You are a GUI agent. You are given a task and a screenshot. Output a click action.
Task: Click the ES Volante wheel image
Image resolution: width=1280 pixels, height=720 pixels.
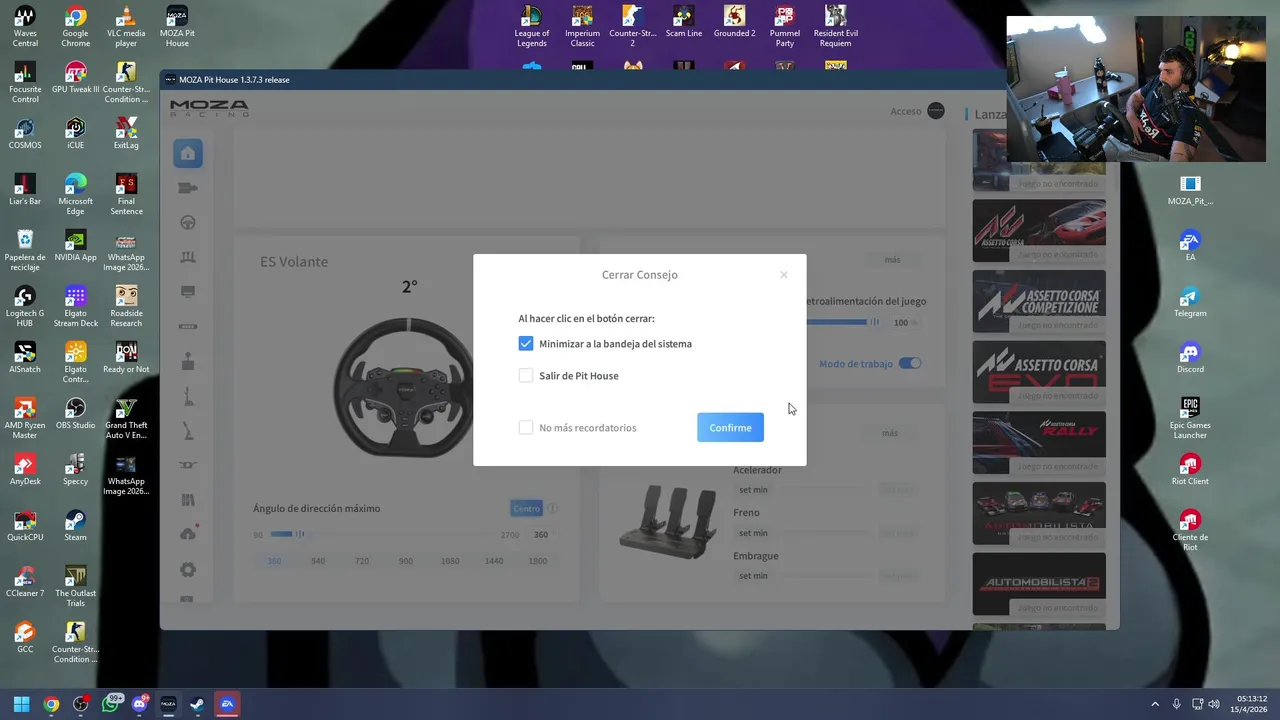click(x=405, y=387)
